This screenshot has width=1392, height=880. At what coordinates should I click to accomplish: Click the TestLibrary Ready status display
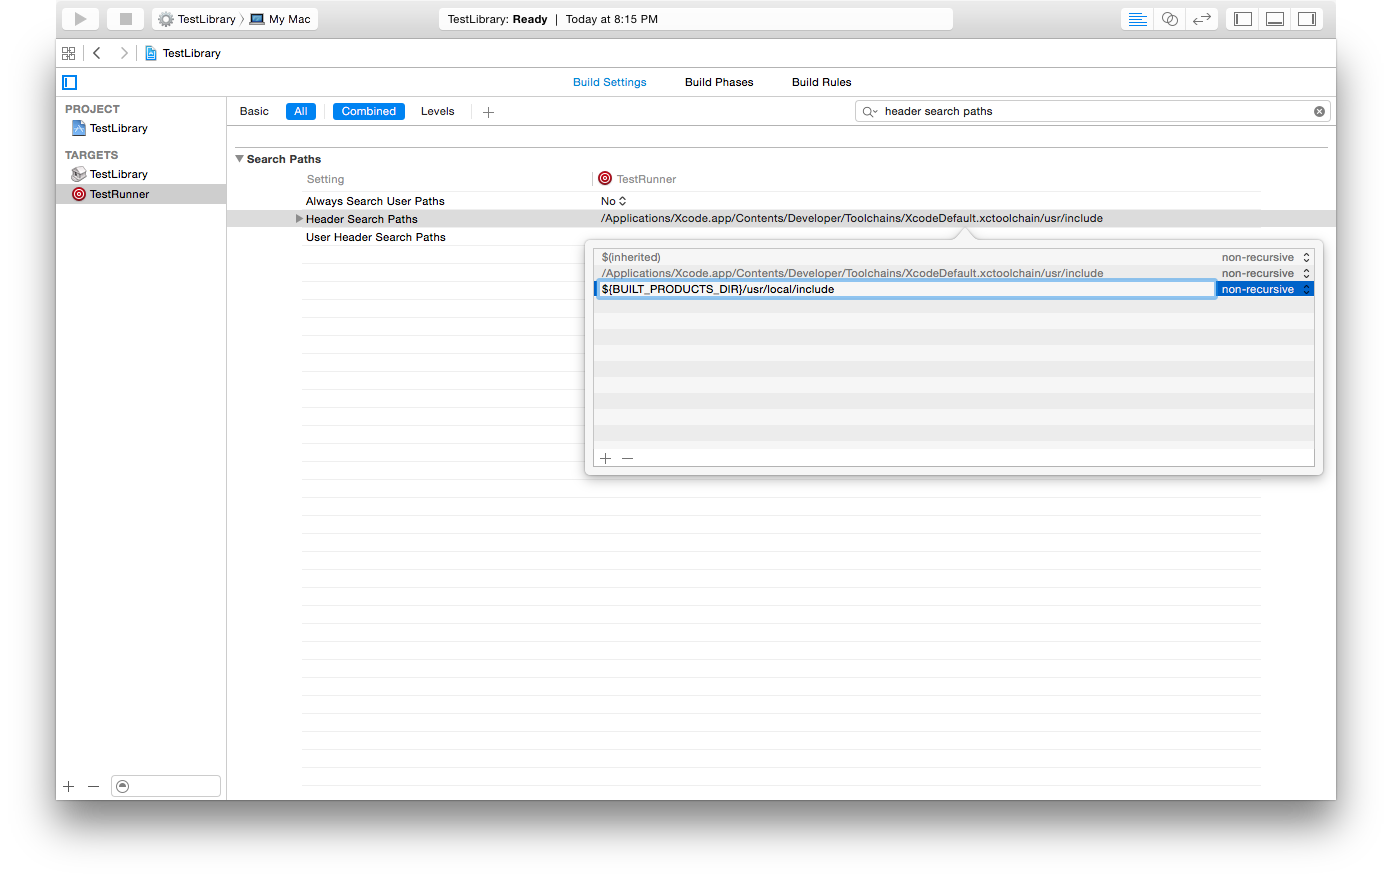[x=695, y=19]
